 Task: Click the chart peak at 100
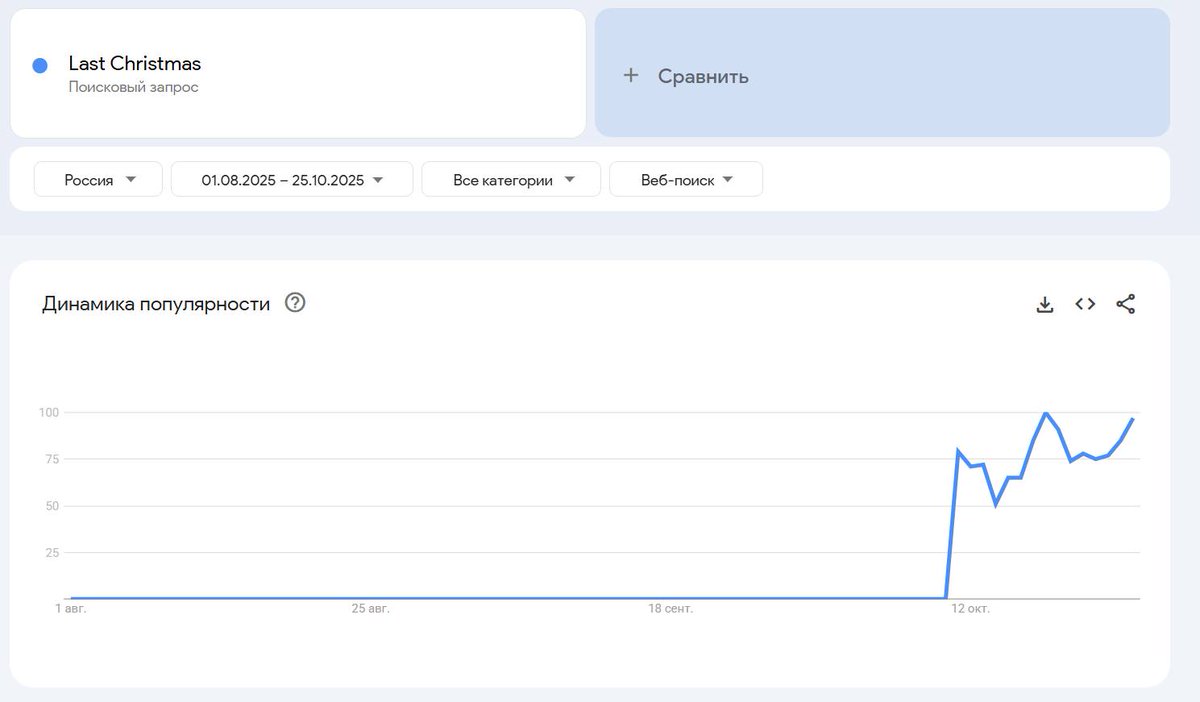[x=1045, y=412]
